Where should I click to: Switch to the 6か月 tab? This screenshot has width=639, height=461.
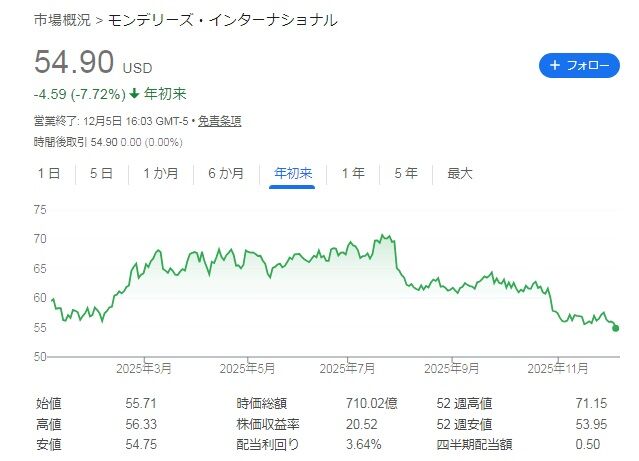click(x=225, y=173)
